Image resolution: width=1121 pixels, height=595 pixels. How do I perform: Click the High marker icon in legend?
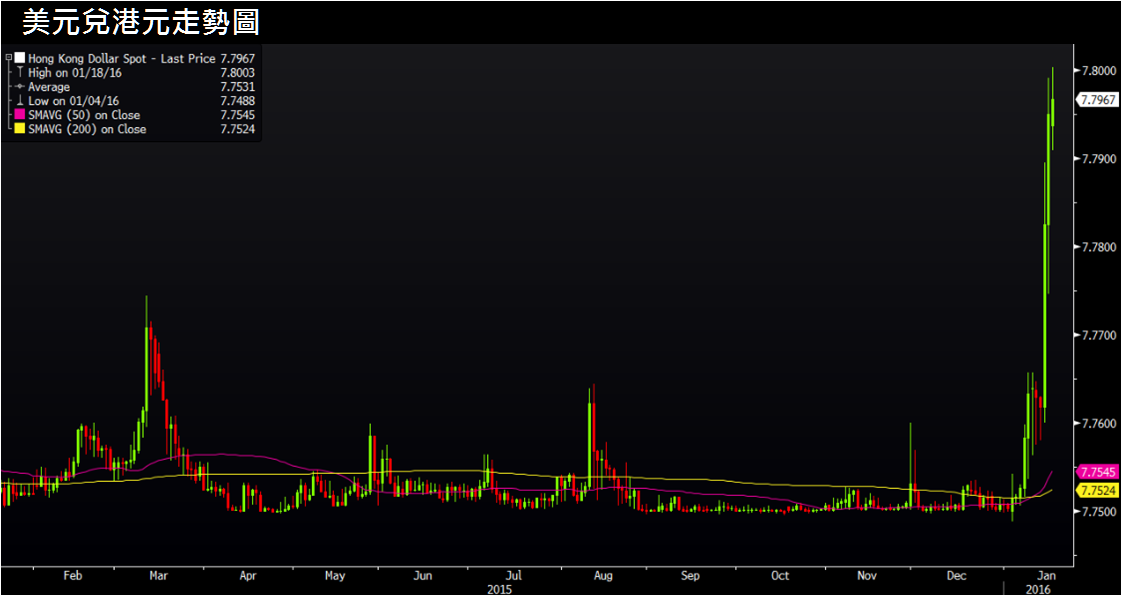19,72
